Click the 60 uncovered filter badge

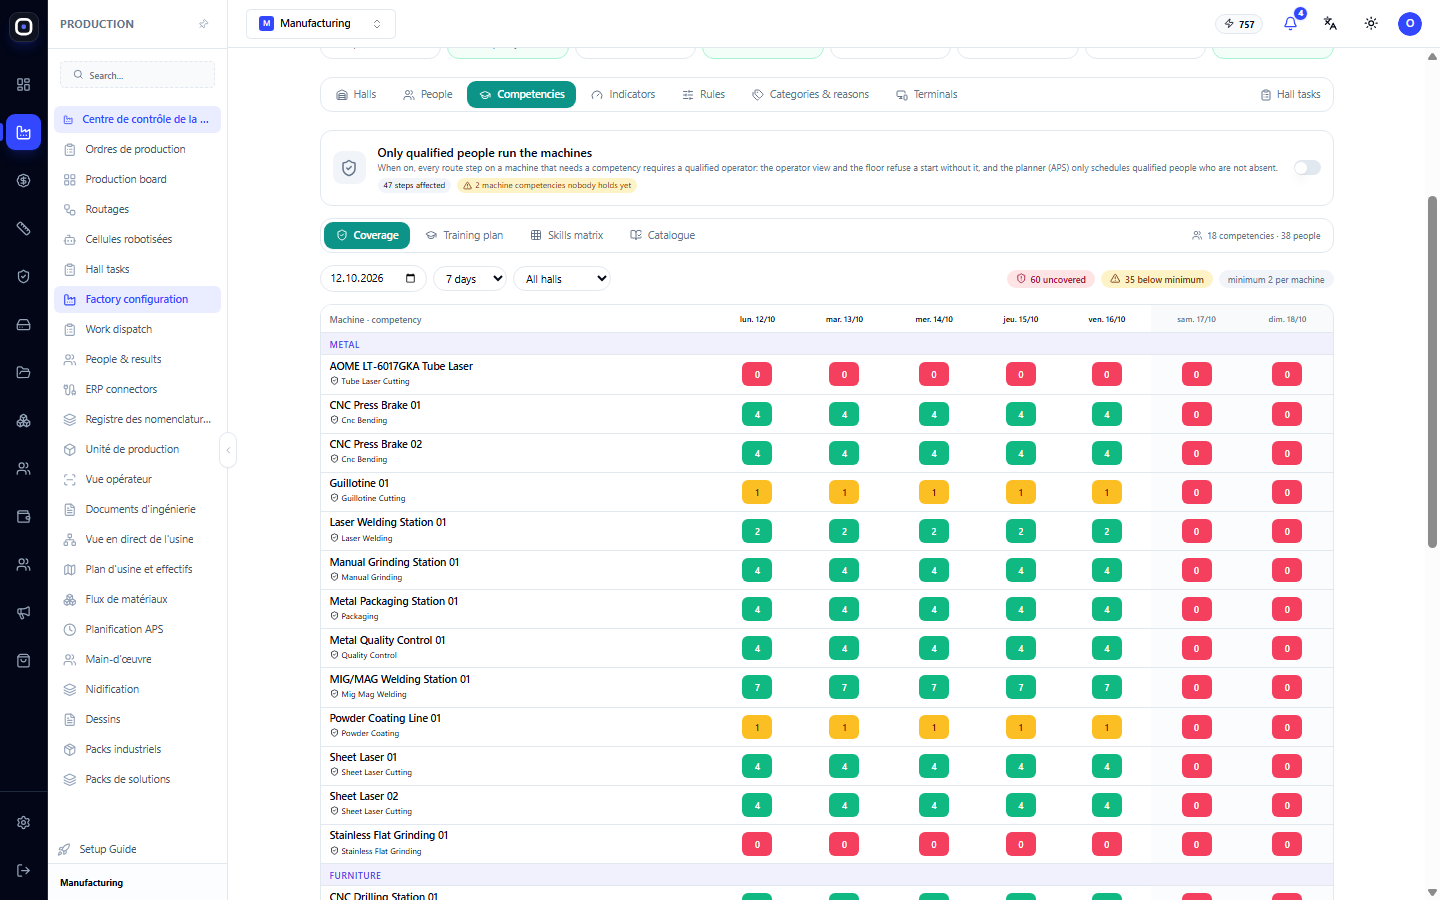[1051, 280]
